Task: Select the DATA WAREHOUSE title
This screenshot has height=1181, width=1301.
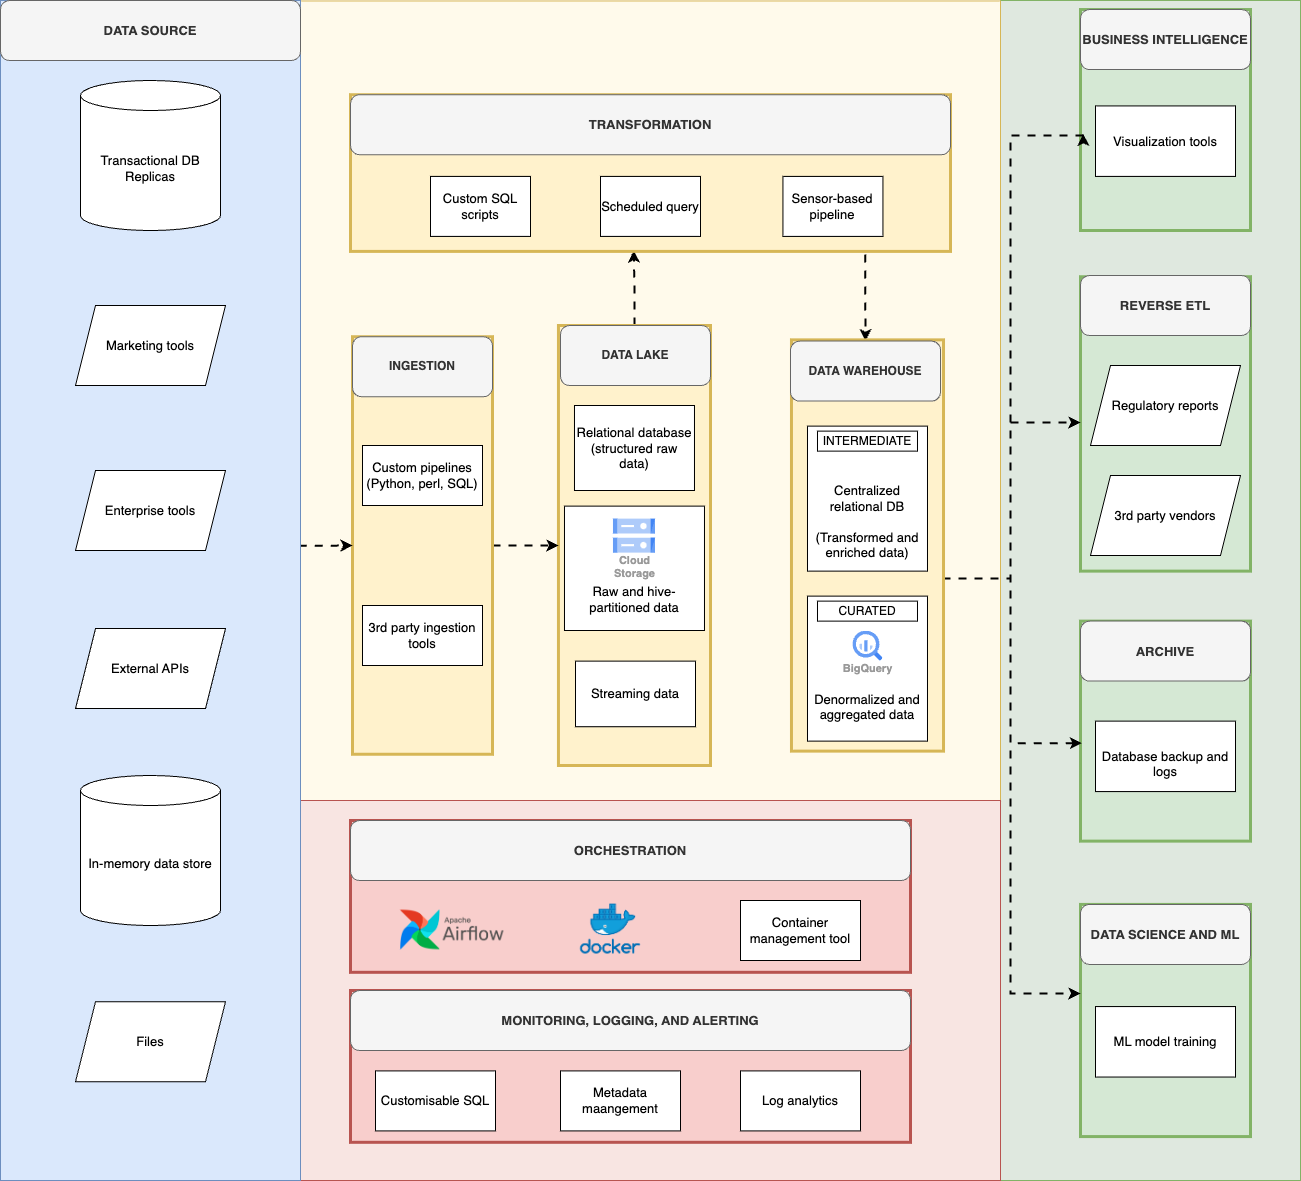Action: tap(864, 370)
